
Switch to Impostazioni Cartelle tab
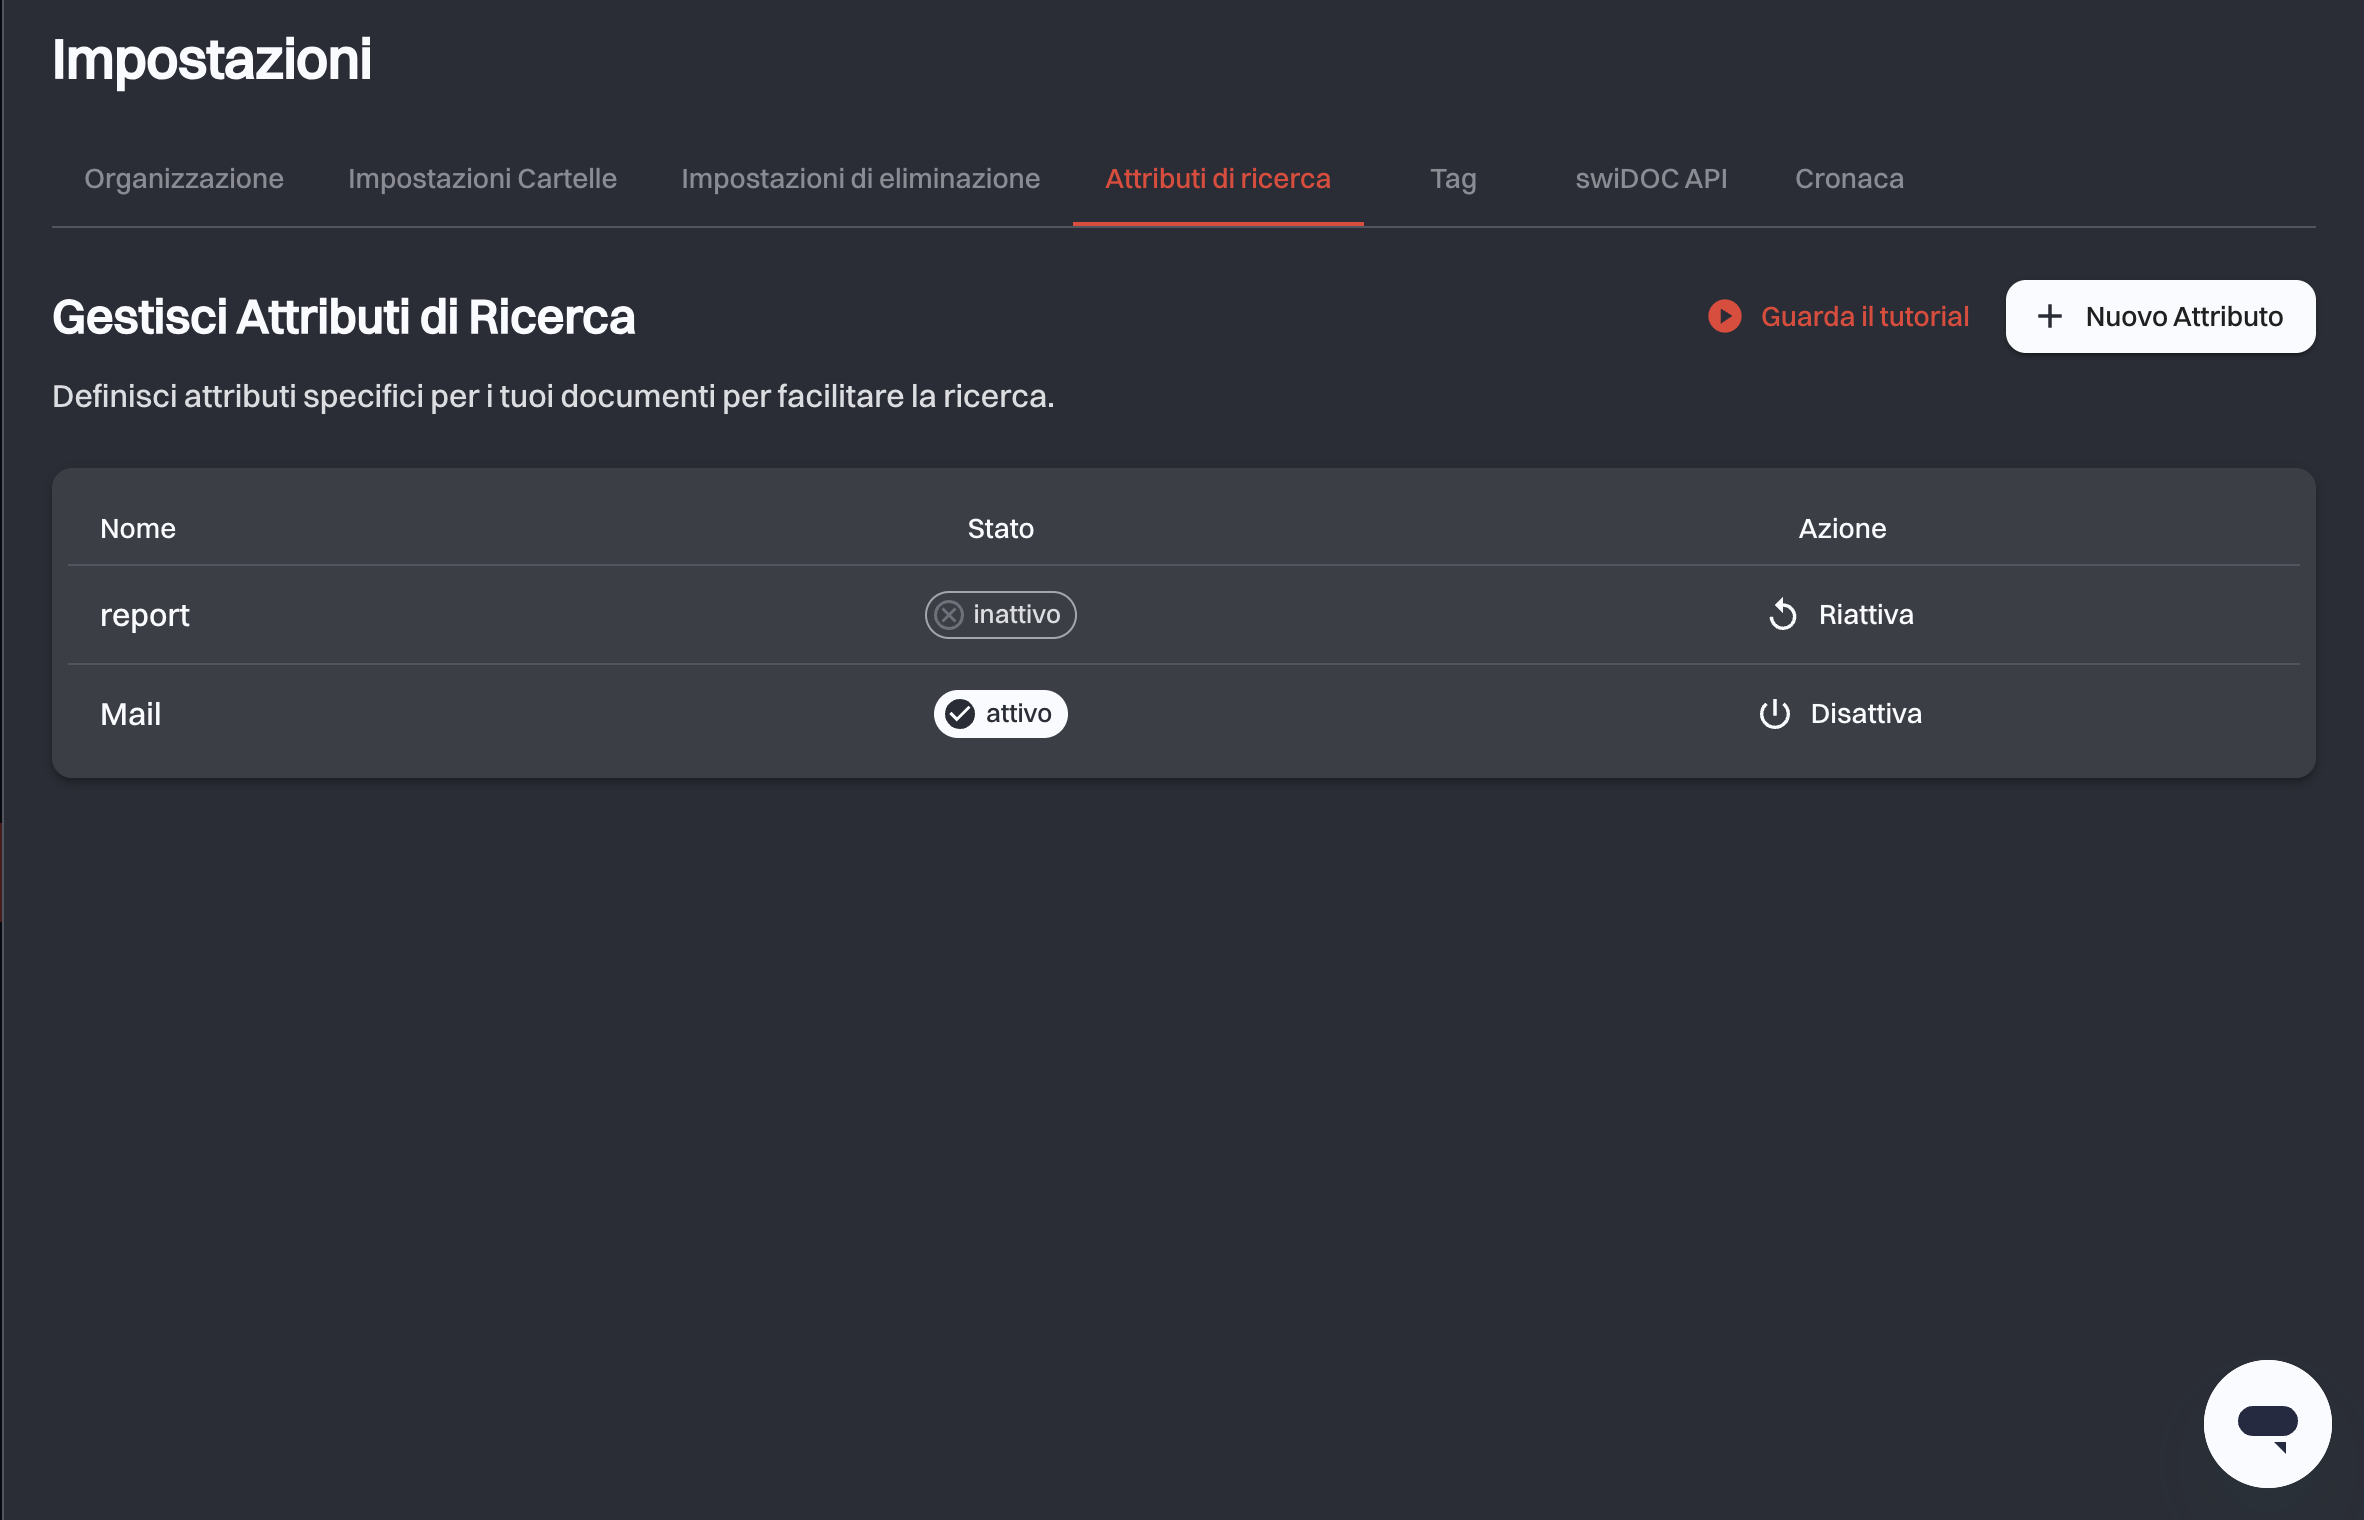(482, 178)
